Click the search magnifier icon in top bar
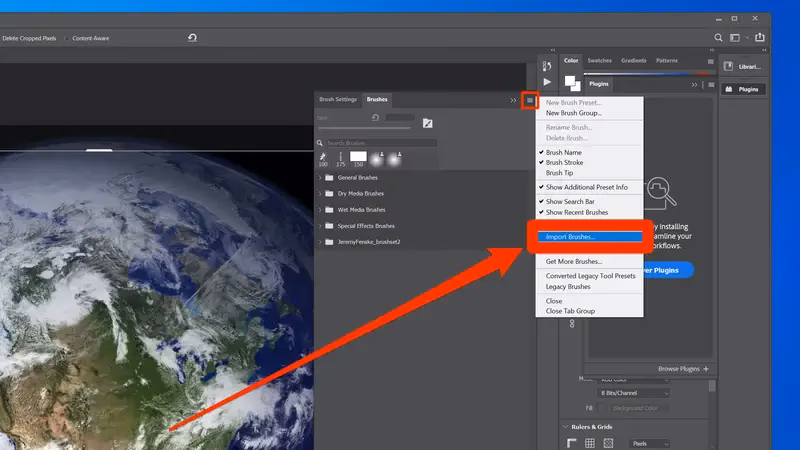Screen dimensions: 800x450 tap(718, 38)
